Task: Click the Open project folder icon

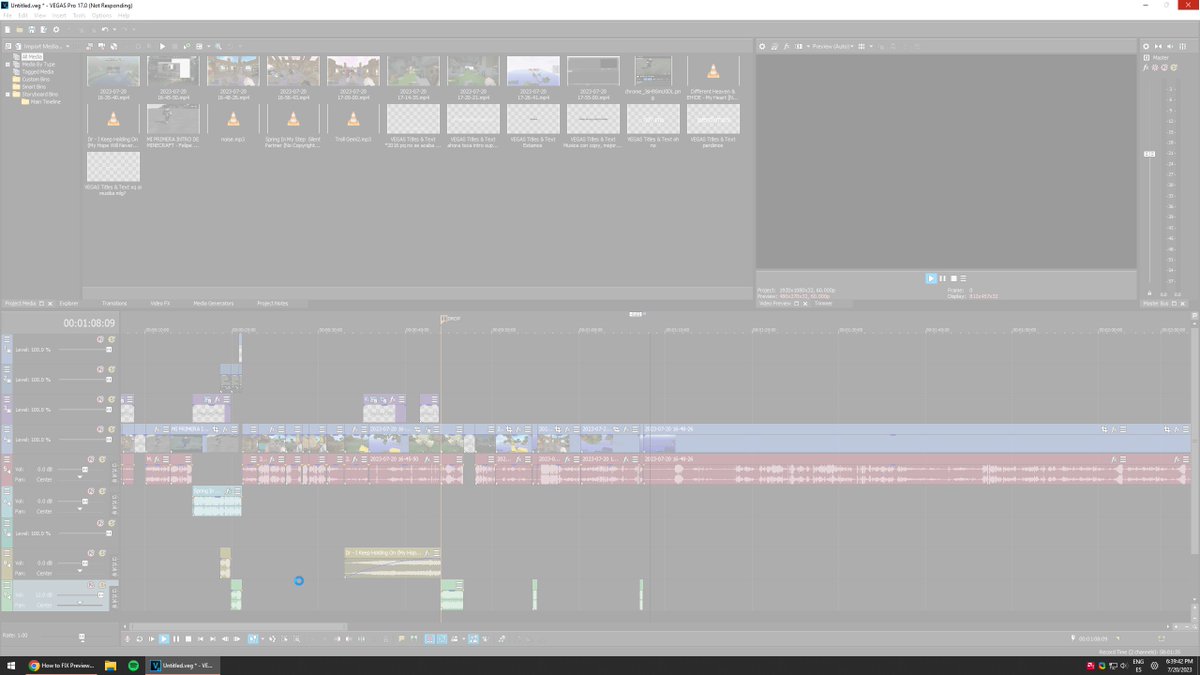Action: [x=19, y=30]
